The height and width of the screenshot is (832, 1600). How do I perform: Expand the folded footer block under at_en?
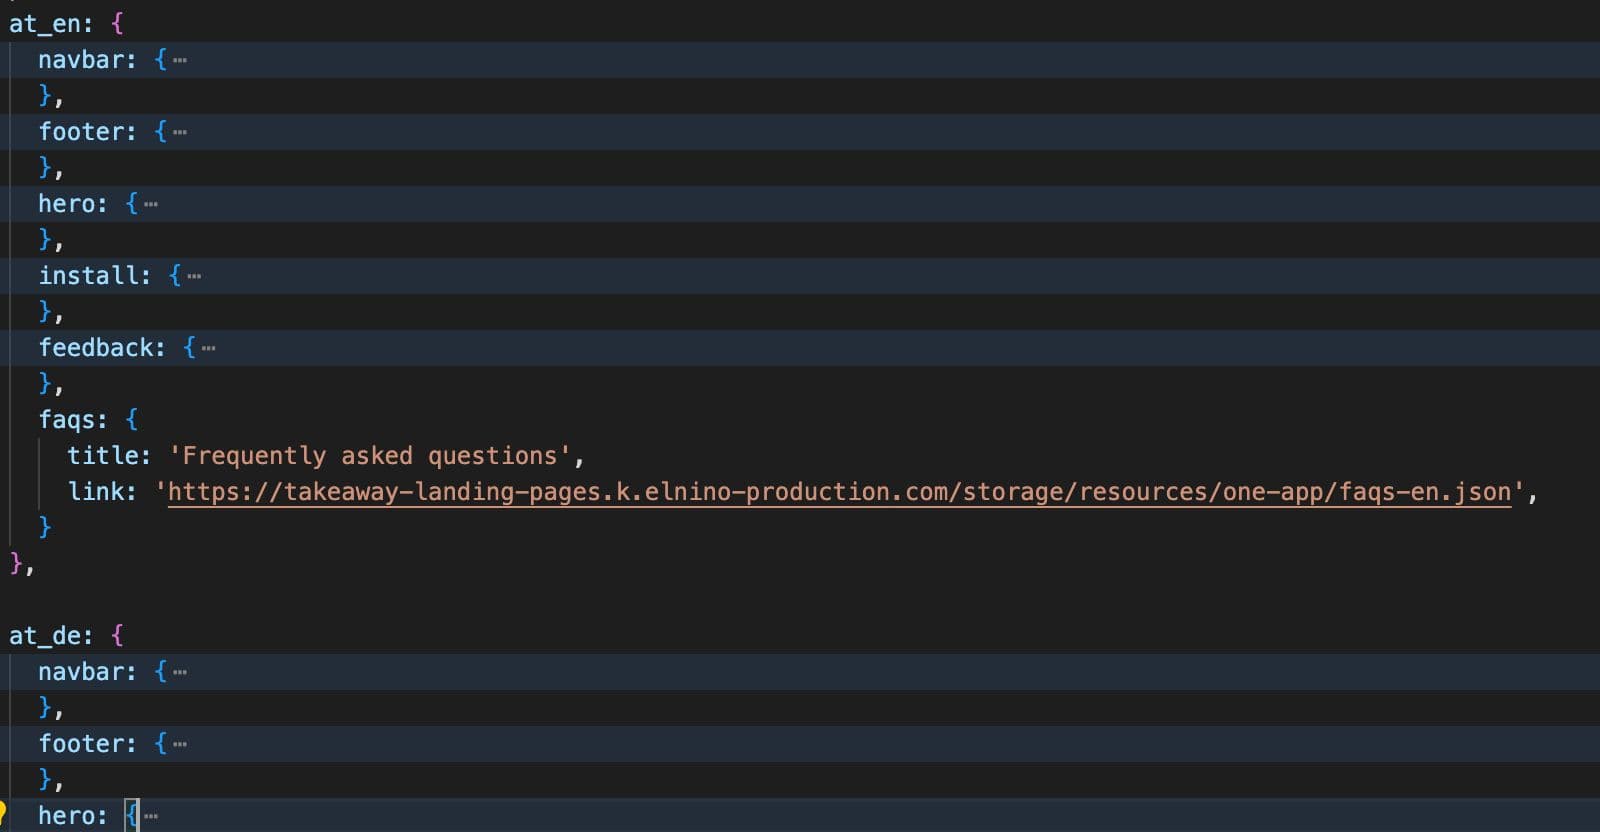click(180, 132)
